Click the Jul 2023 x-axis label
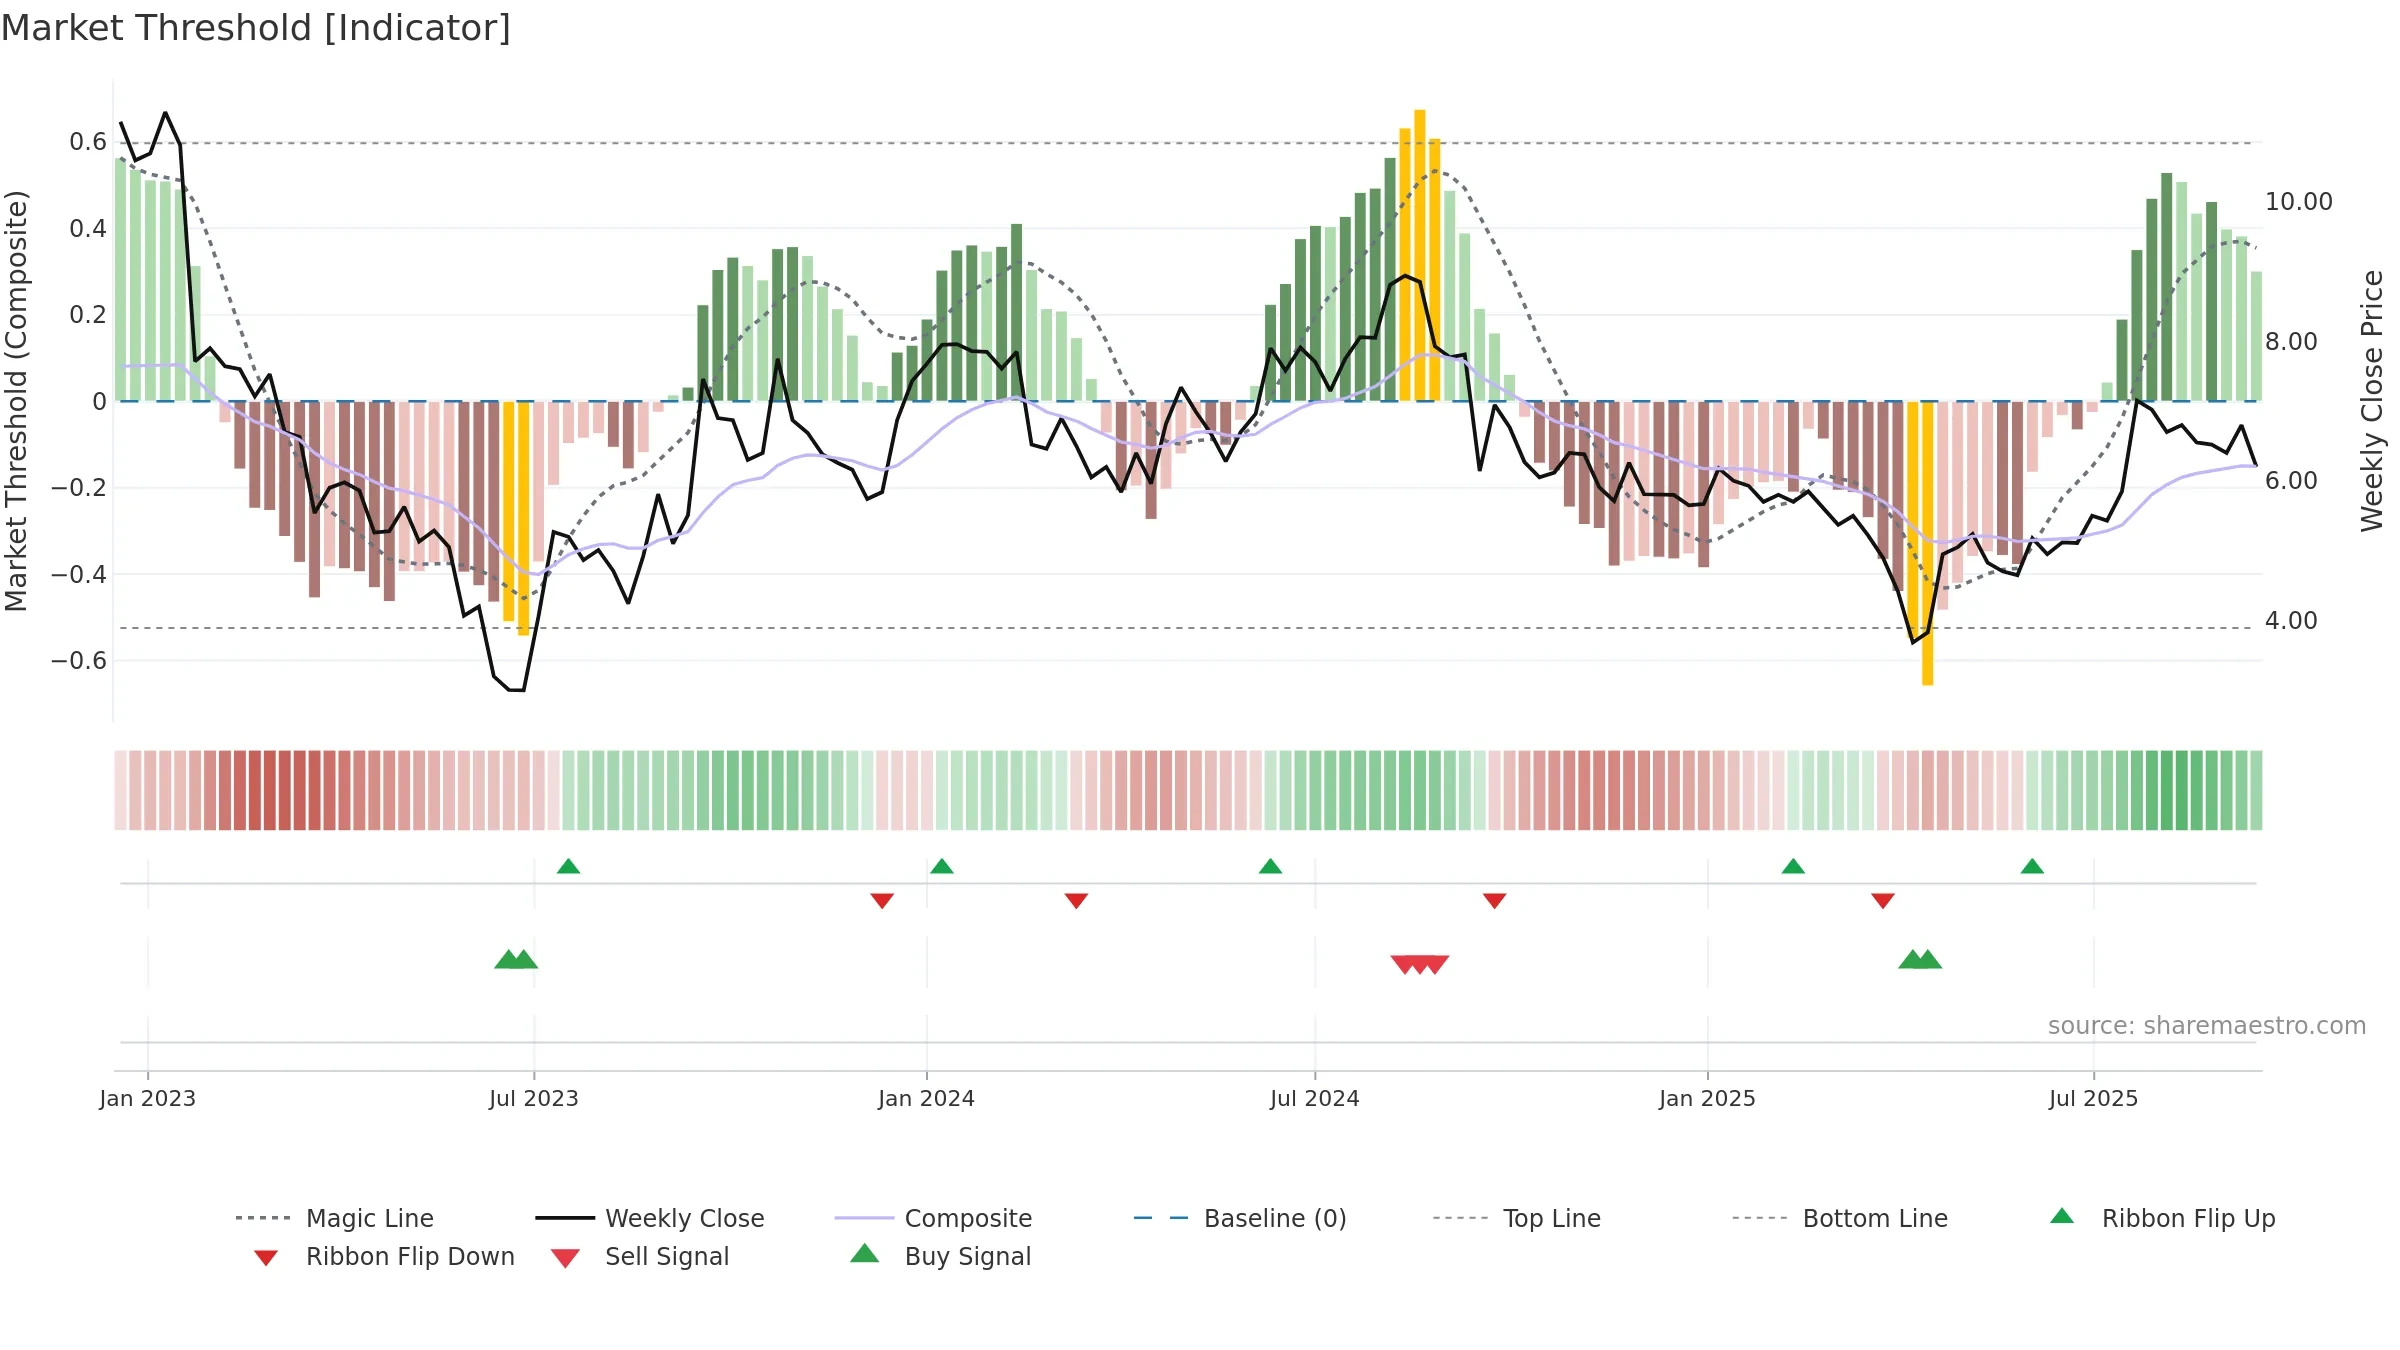The width and height of the screenshot is (2400, 1350). (x=534, y=1099)
